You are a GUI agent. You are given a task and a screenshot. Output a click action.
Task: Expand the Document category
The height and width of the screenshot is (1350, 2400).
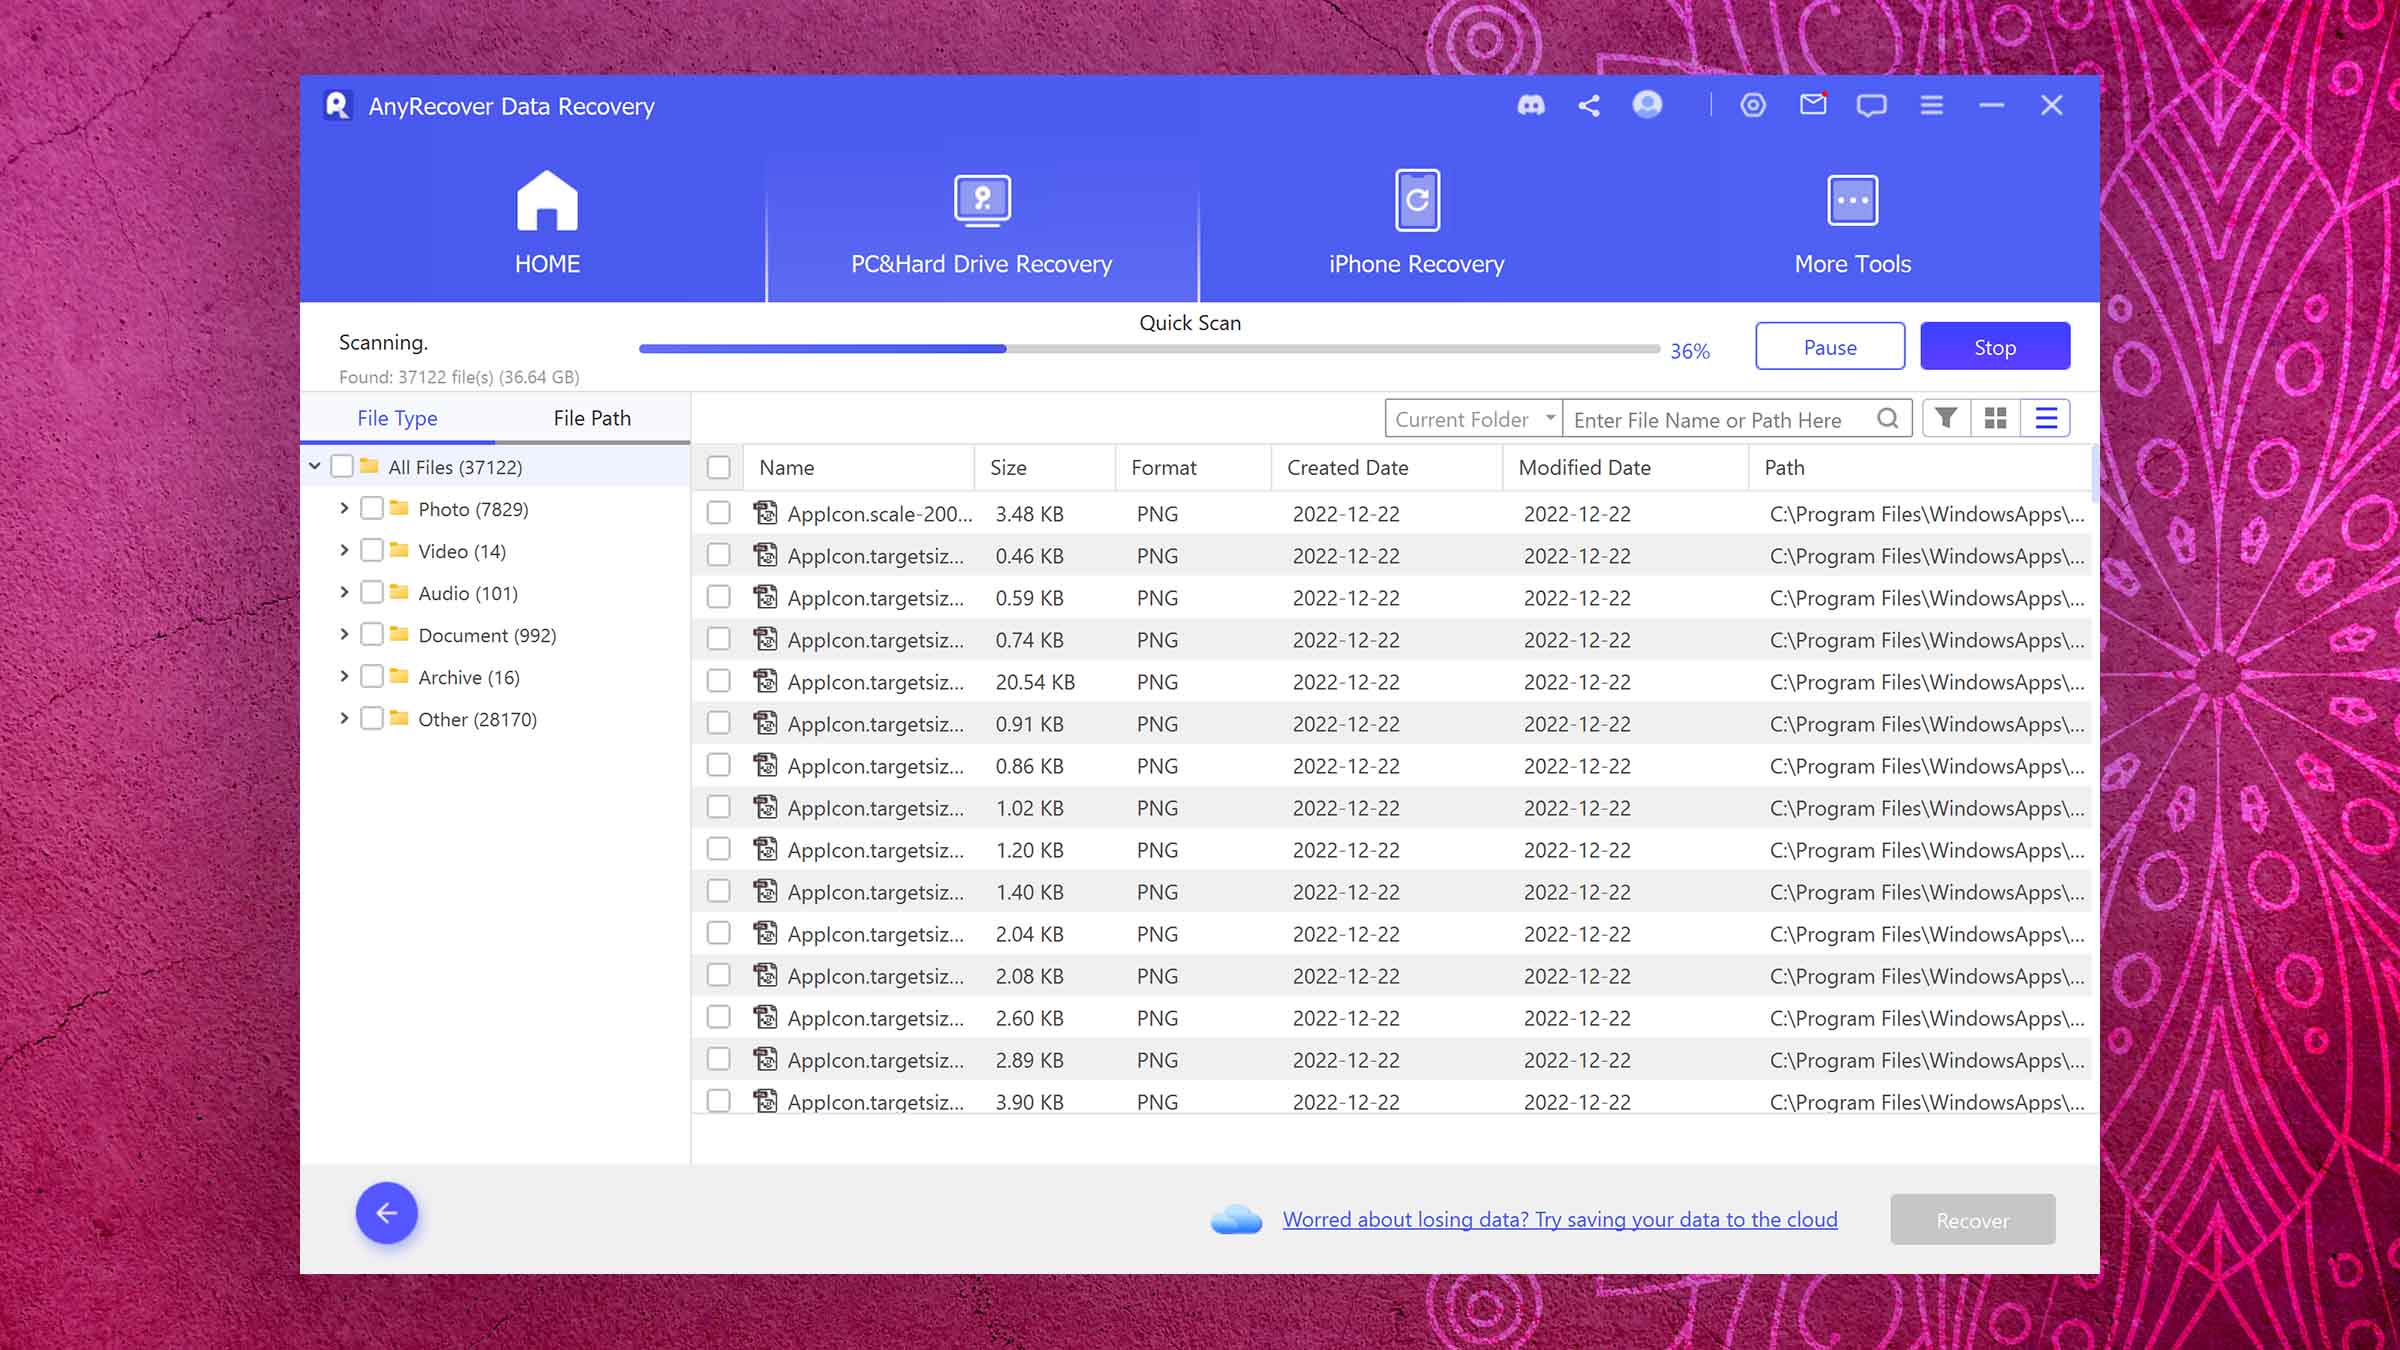click(x=344, y=634)
